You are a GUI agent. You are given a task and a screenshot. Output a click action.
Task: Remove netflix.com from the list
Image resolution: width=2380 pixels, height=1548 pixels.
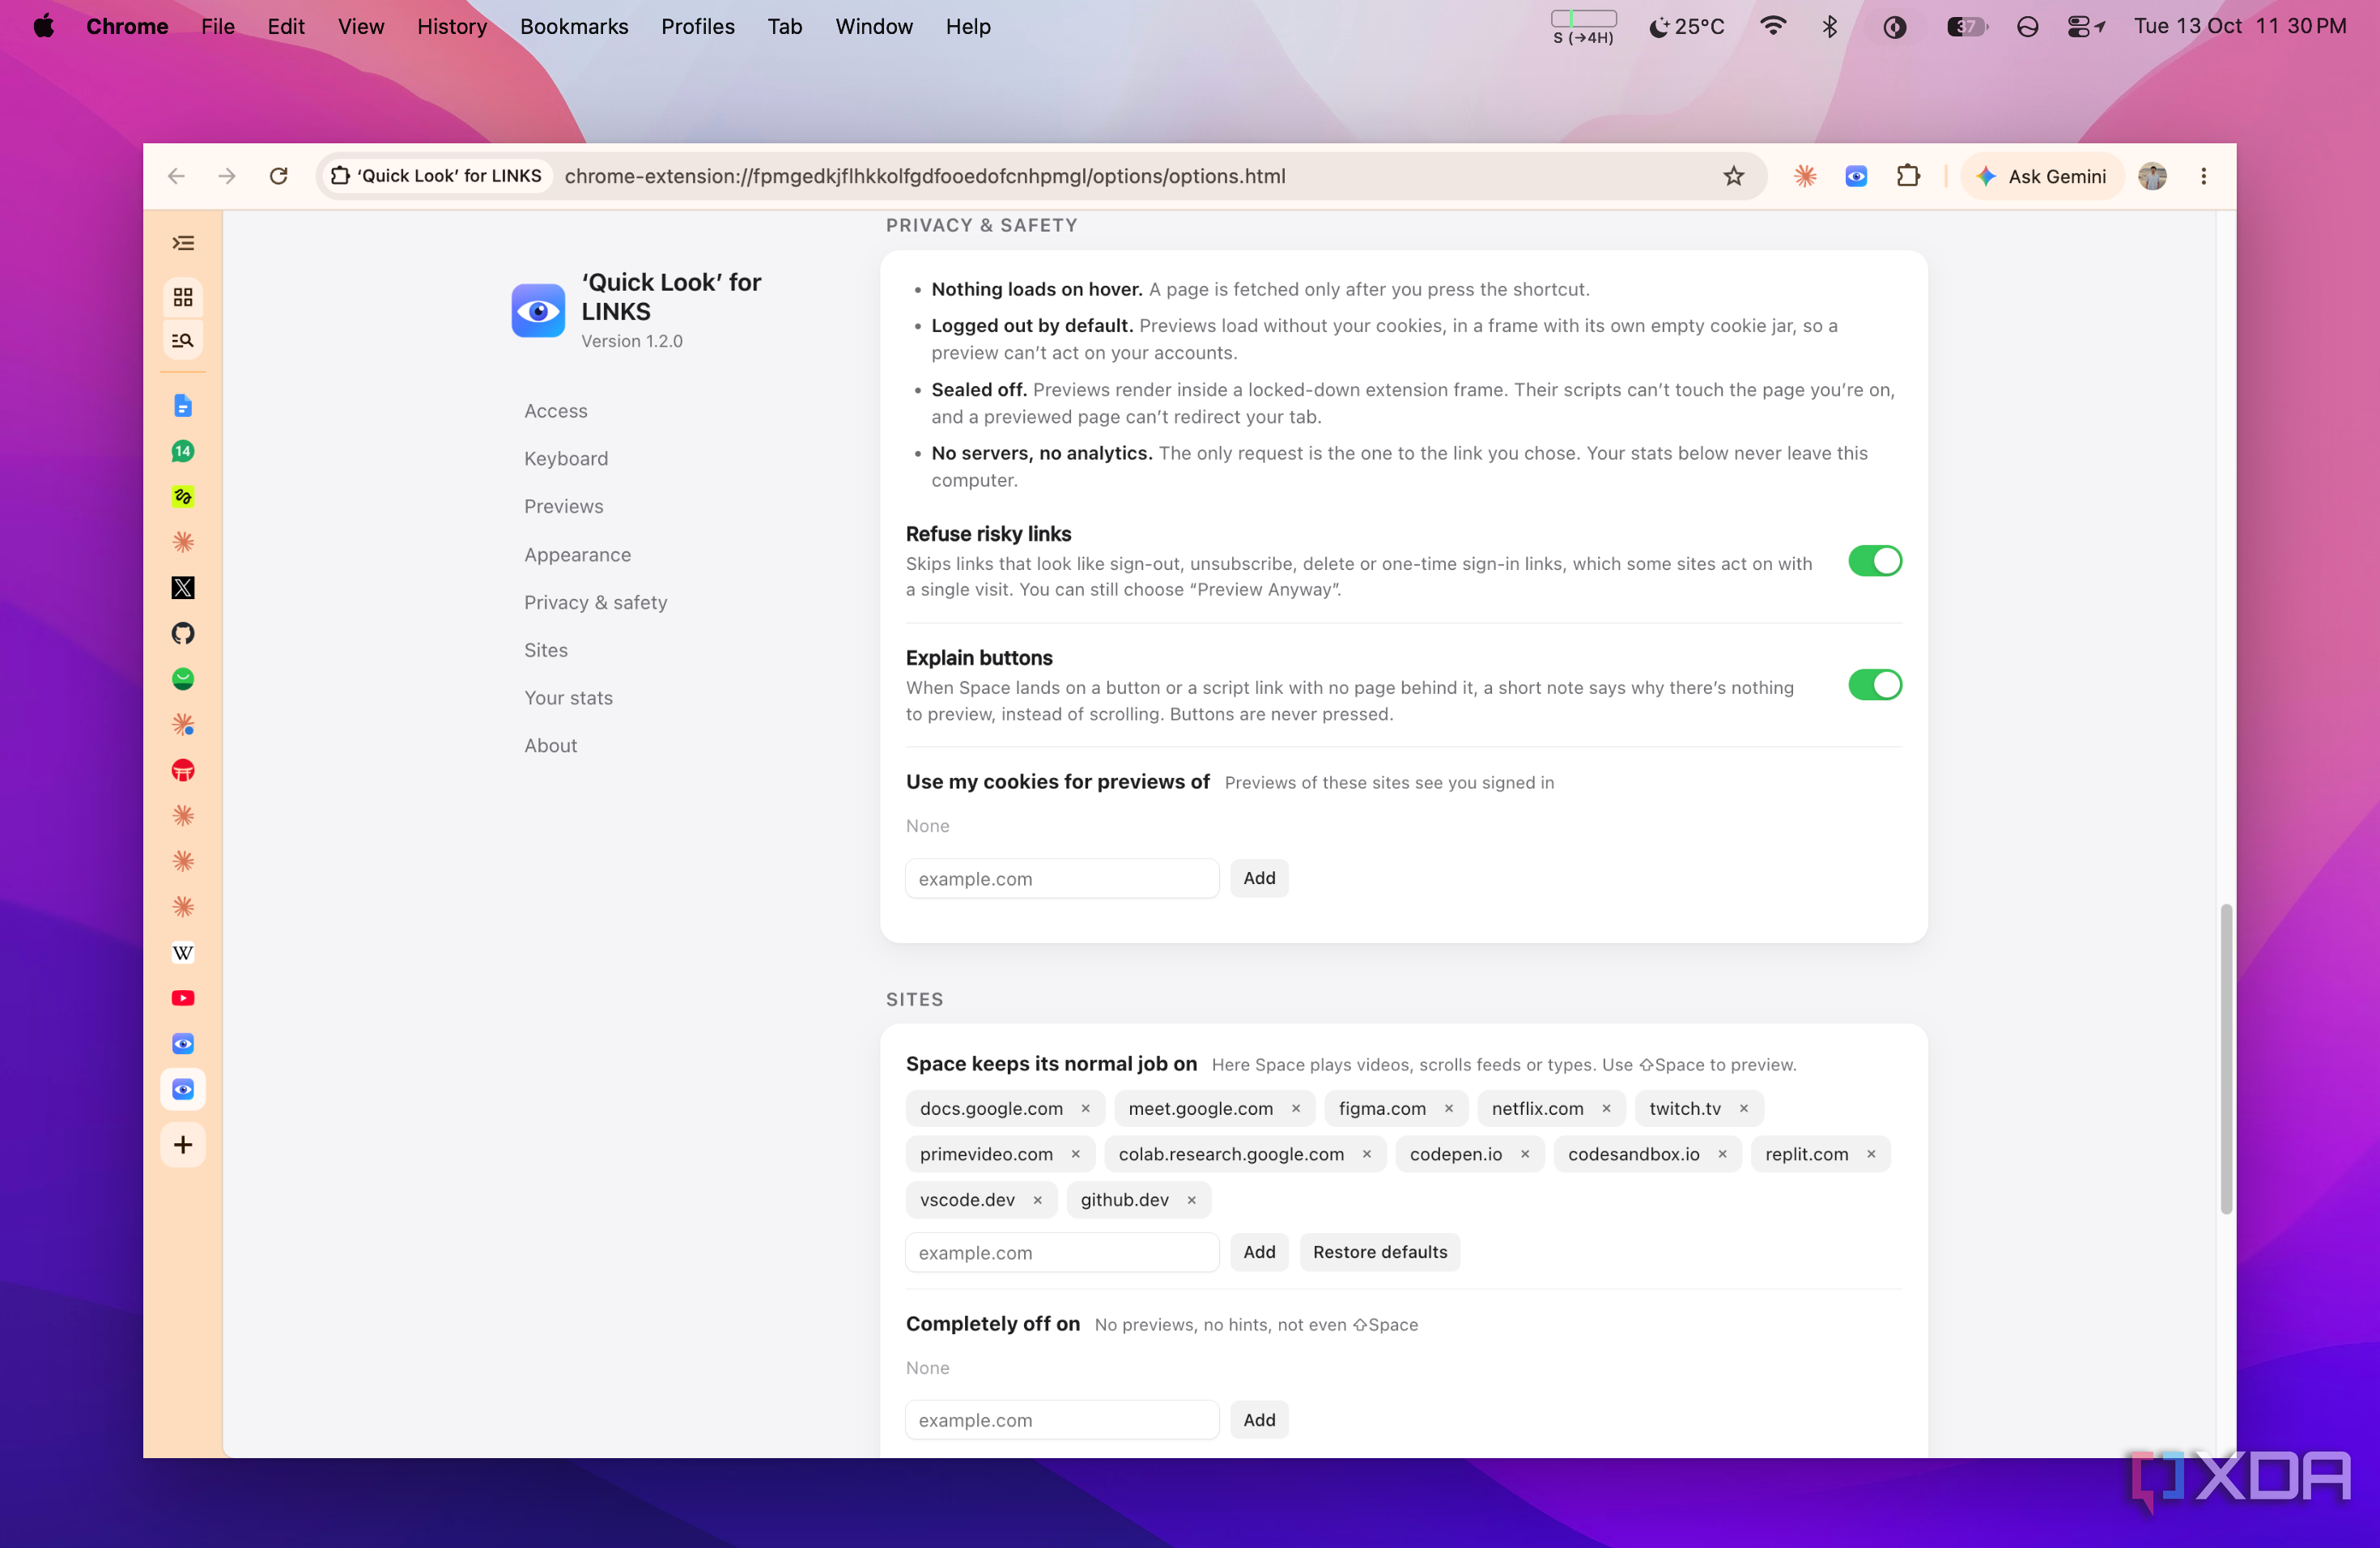pos(1606,1108)
